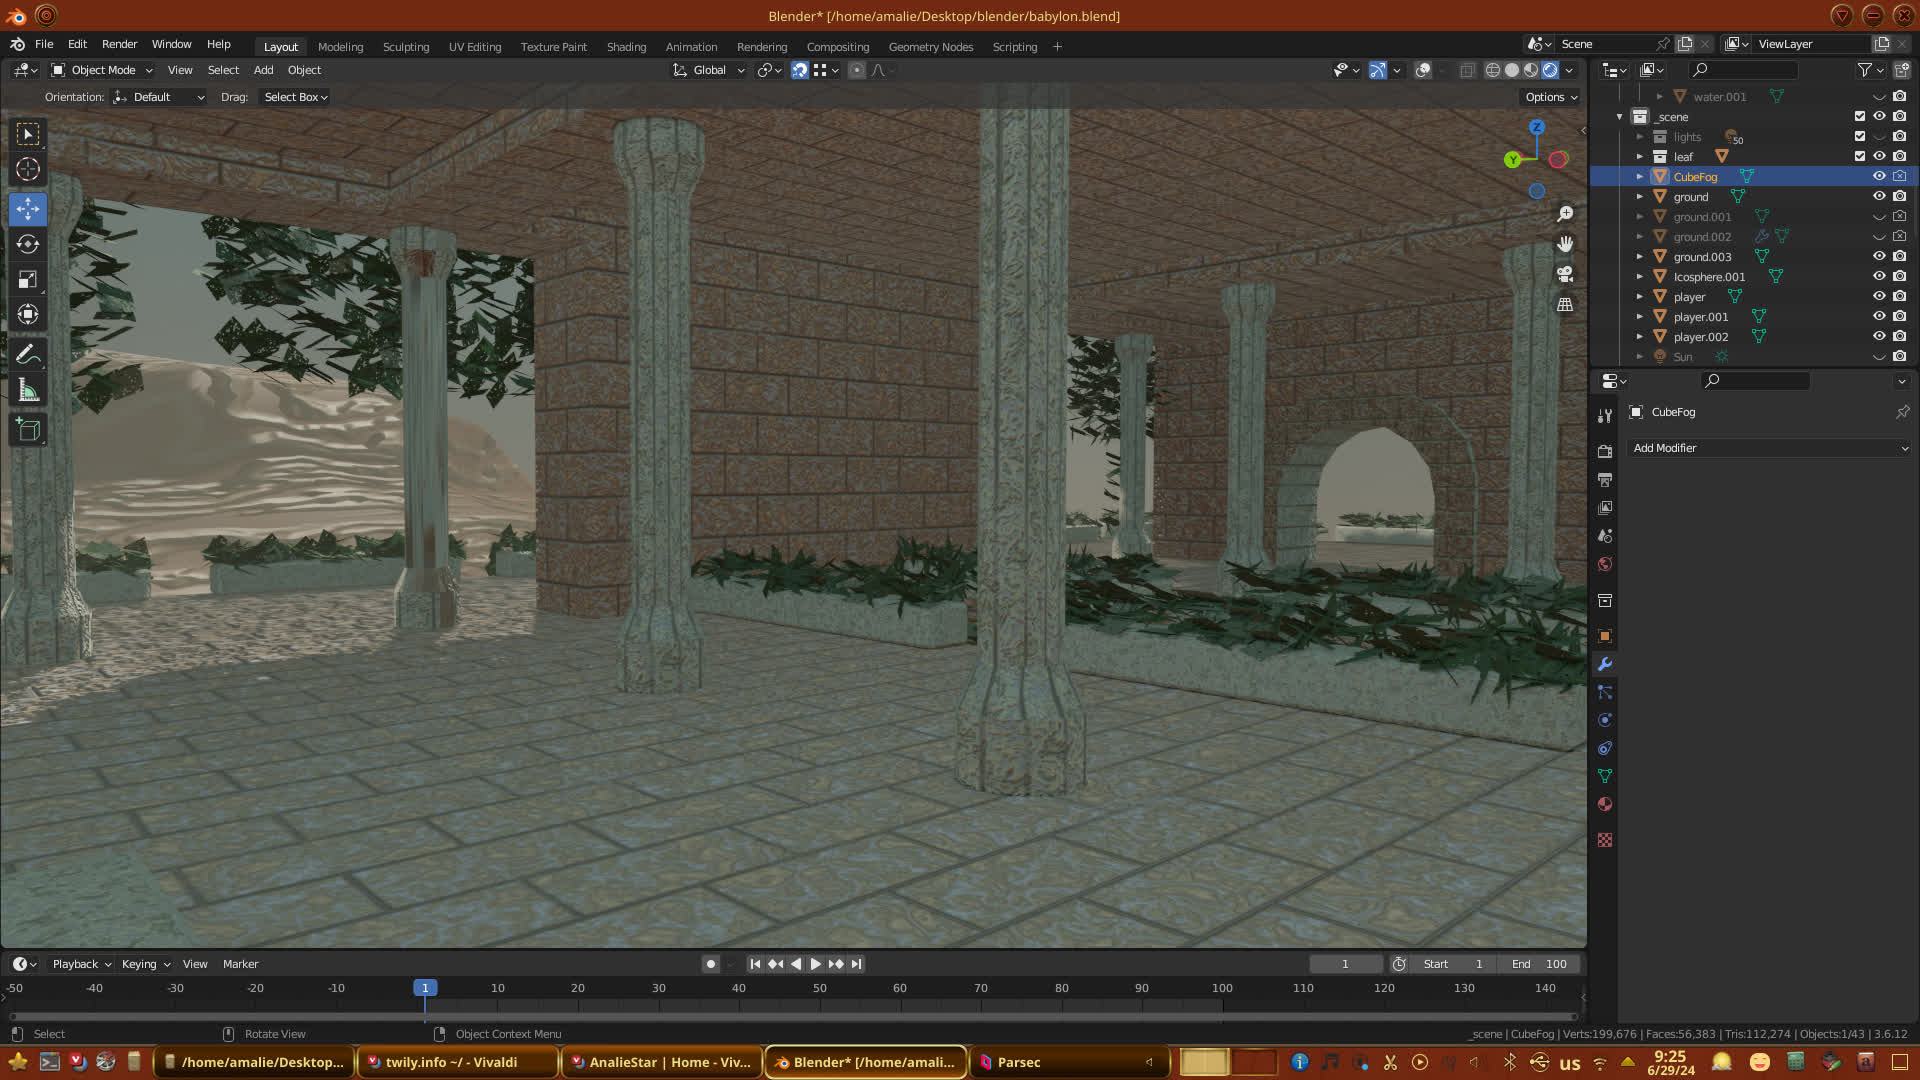Switch to the Shading workspace tab

coord(626,47)
